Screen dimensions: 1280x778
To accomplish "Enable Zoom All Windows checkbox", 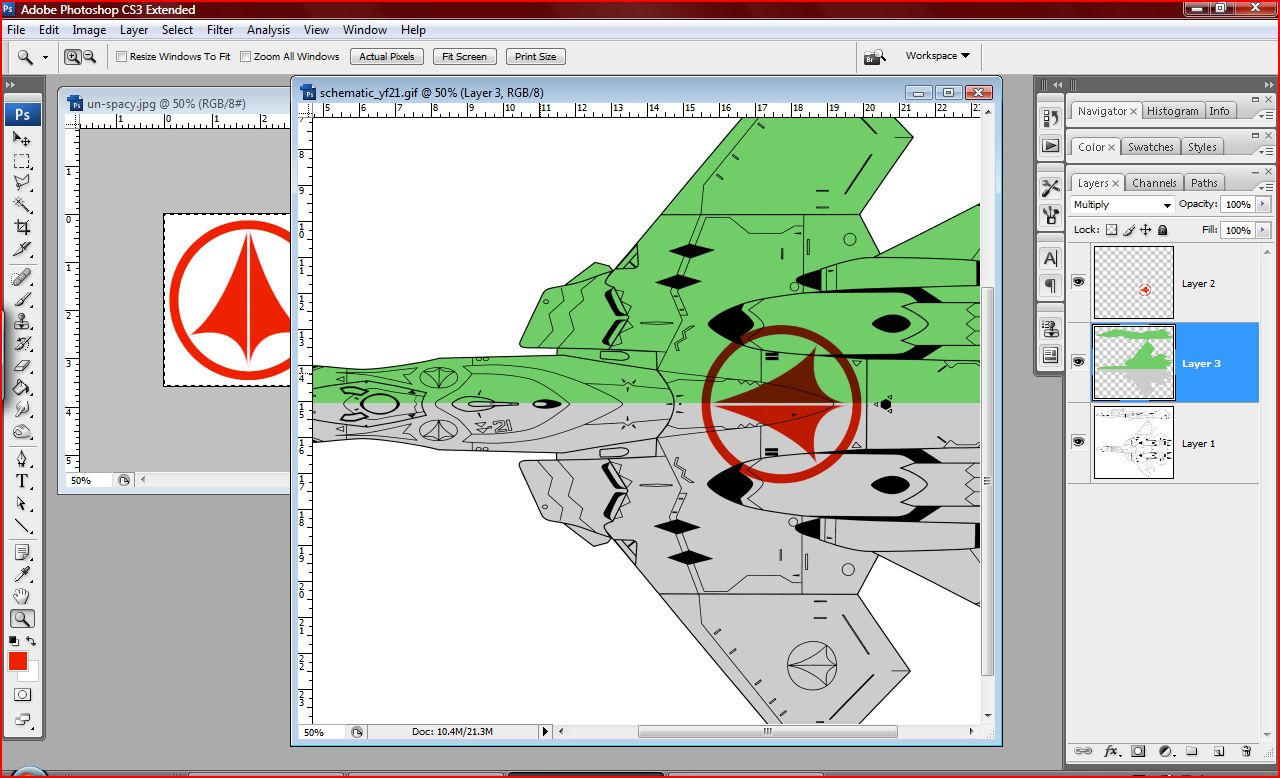I will click(x=246, y=57).
